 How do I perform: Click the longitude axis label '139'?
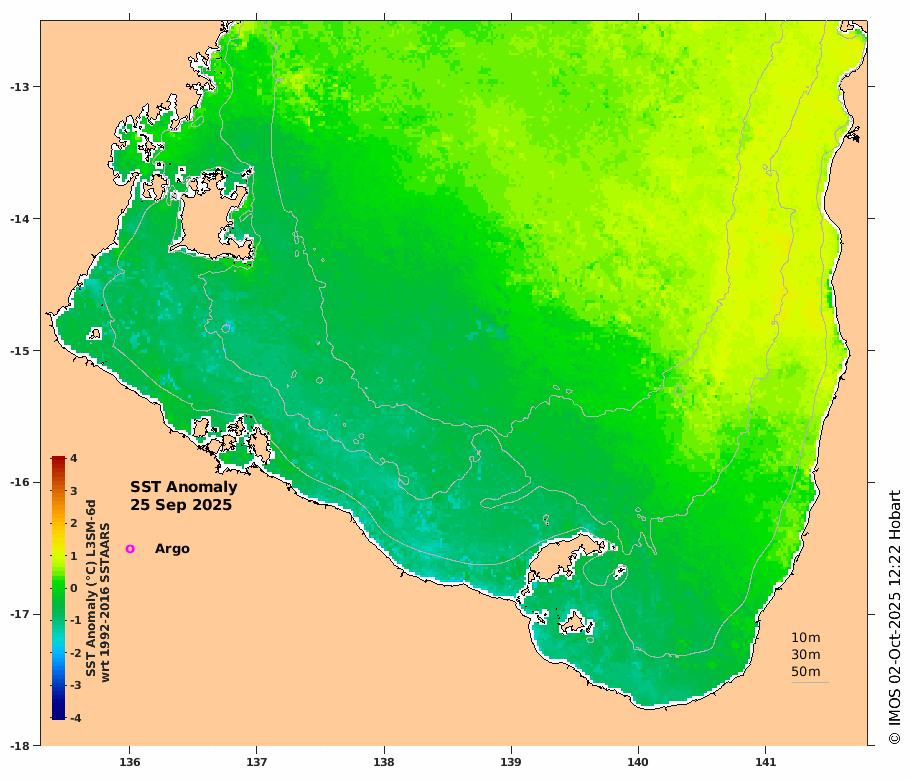511,762
